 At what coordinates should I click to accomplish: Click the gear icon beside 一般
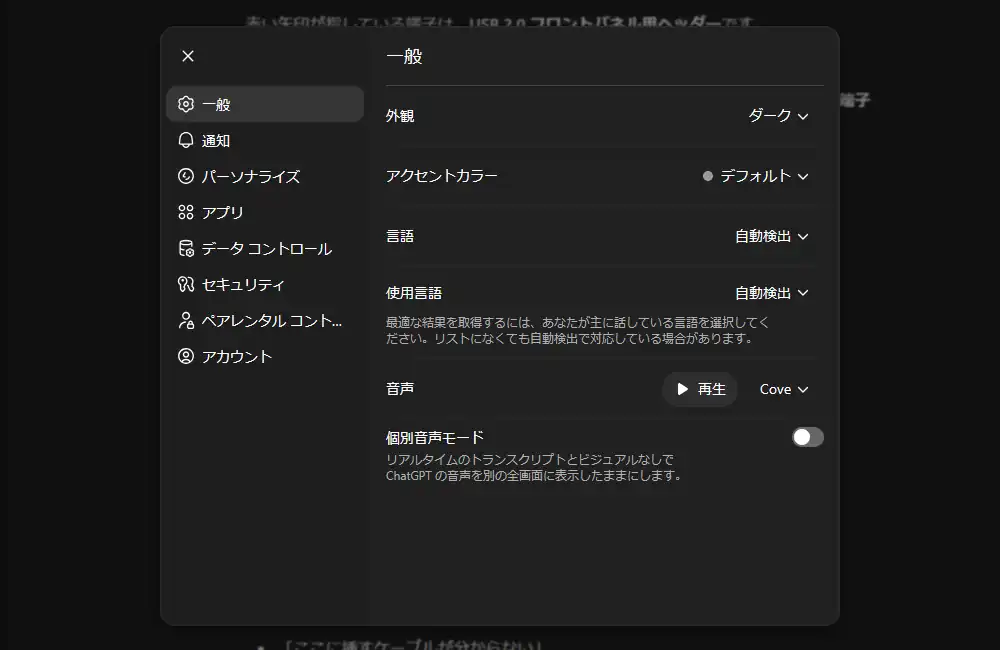185,104
